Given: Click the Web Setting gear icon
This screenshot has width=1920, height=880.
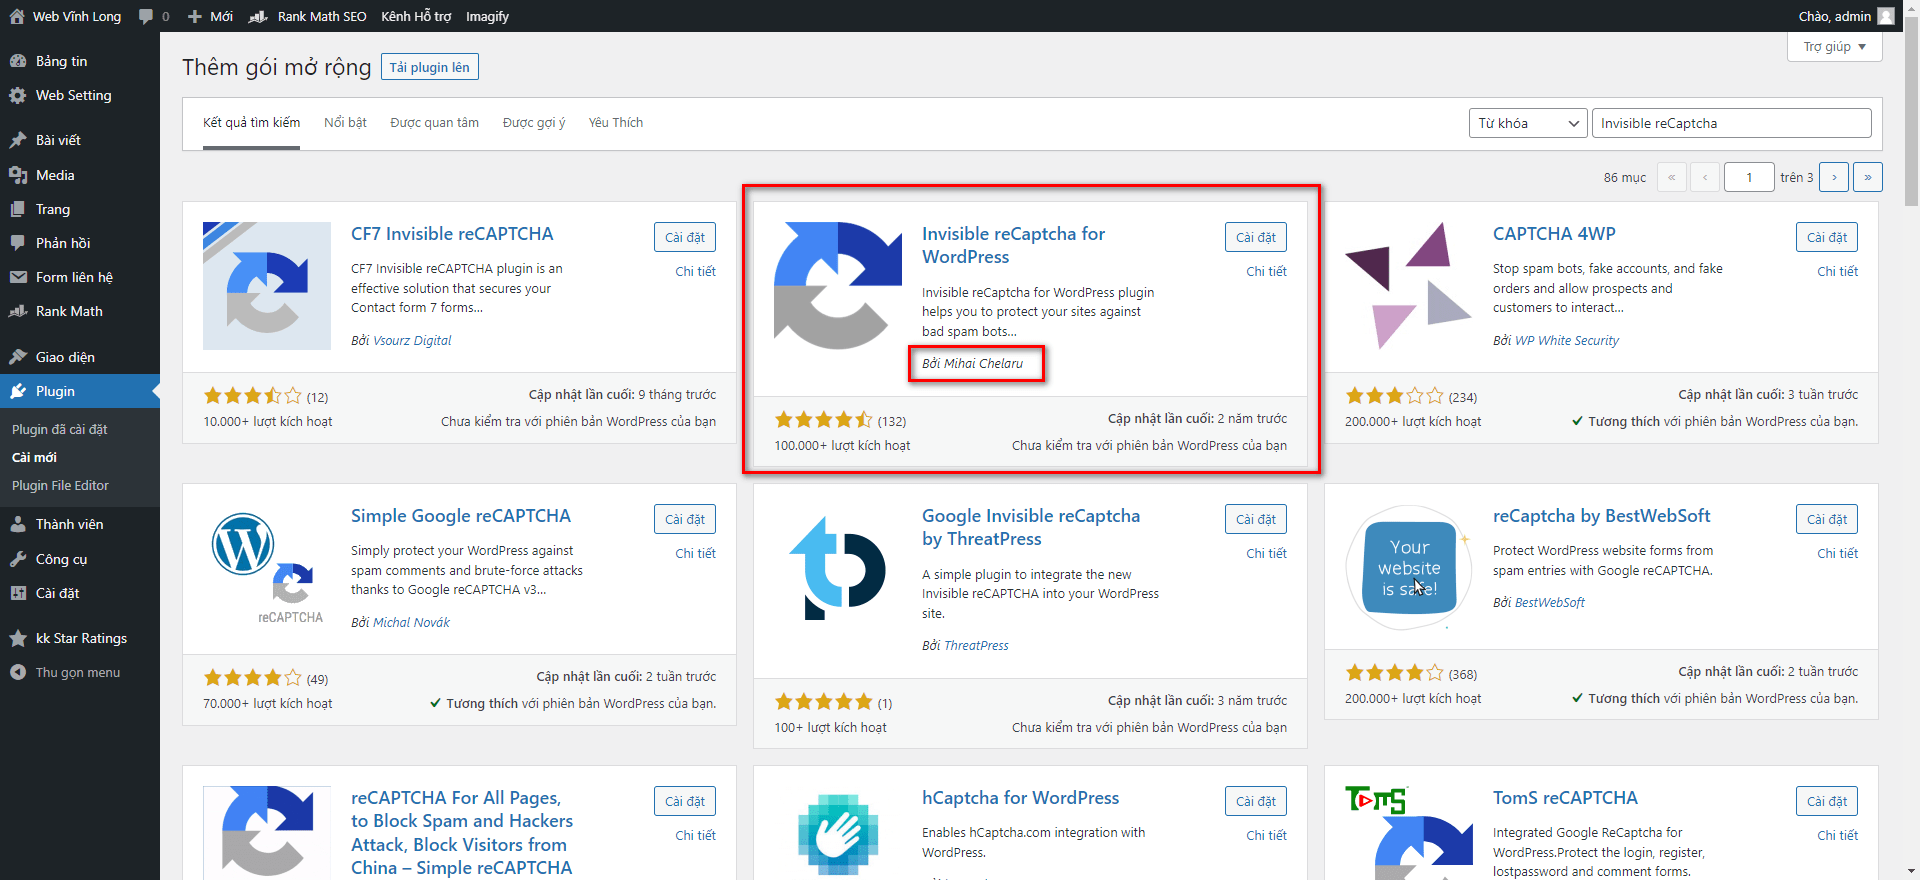Looking at the screenshot, I should pyautogui.click(x=18, y=96).
